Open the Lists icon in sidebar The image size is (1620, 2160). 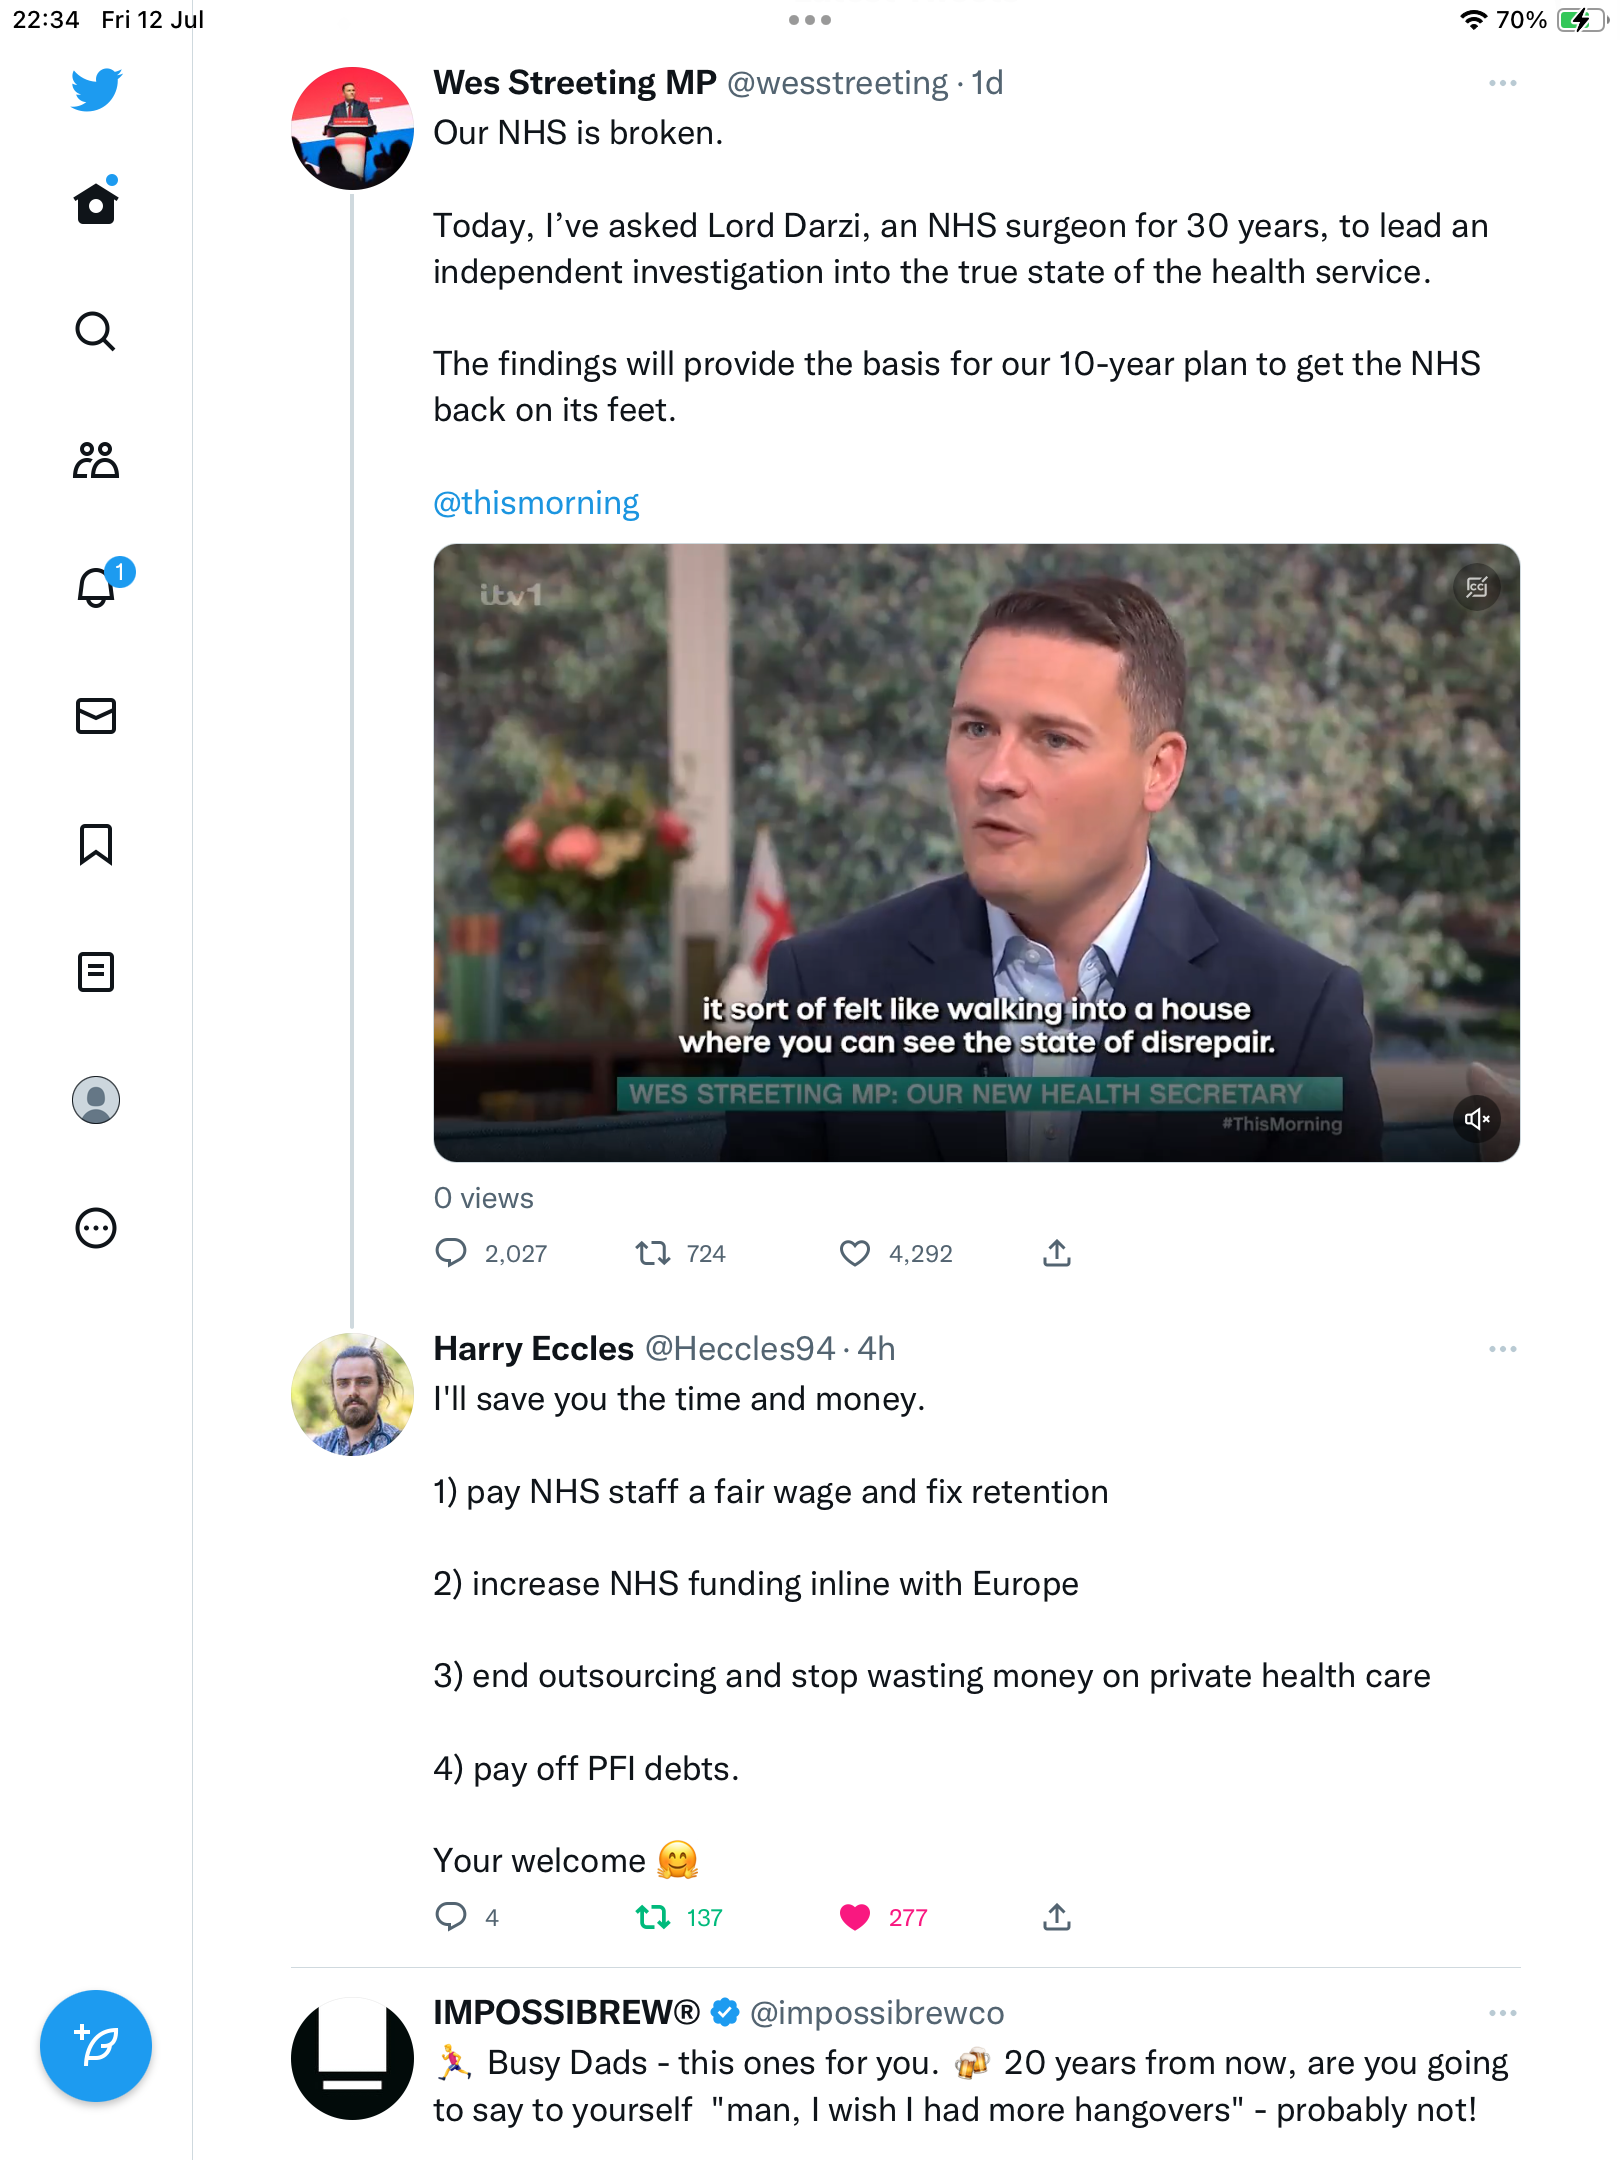[96, 972]
